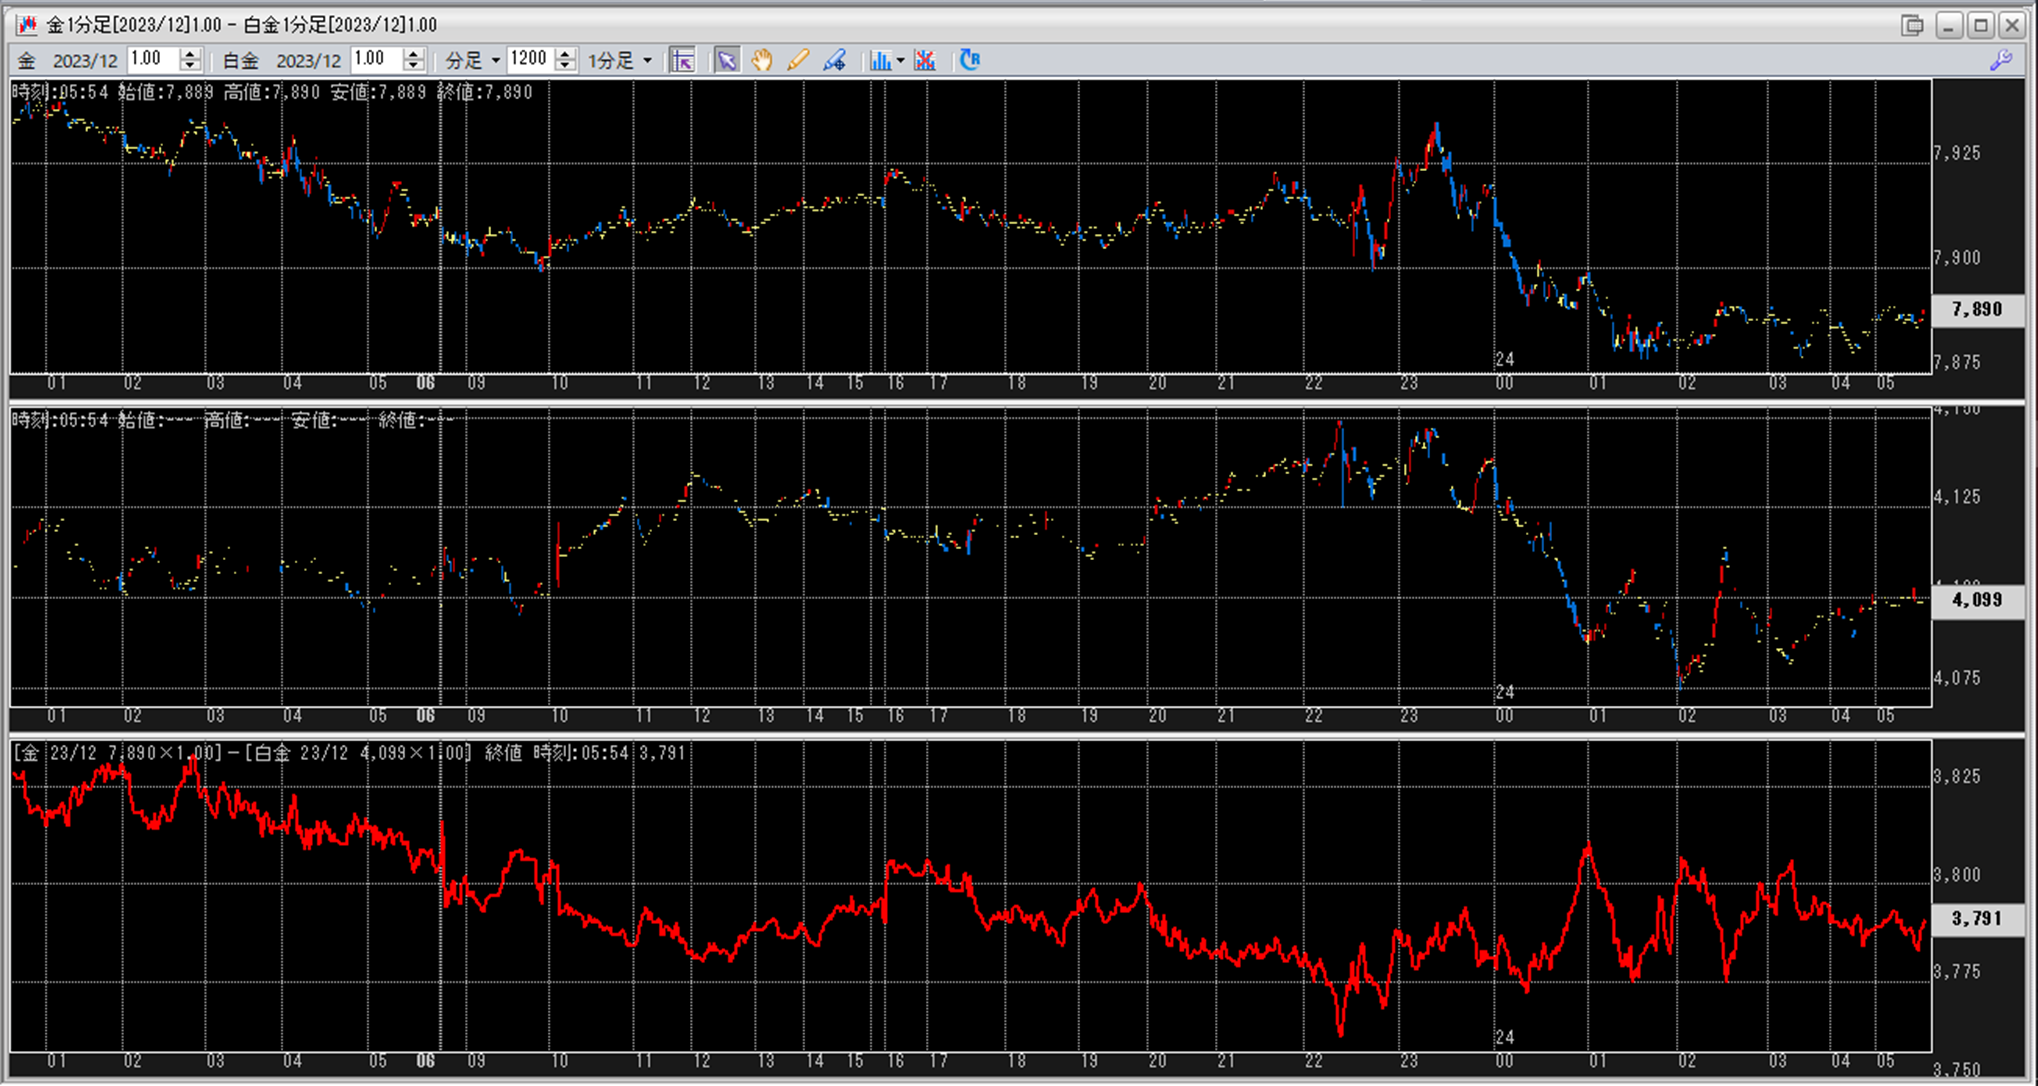Expand the arrow beside bar chart icon
The image size is (2038, 1086).
tap(900, 60)
